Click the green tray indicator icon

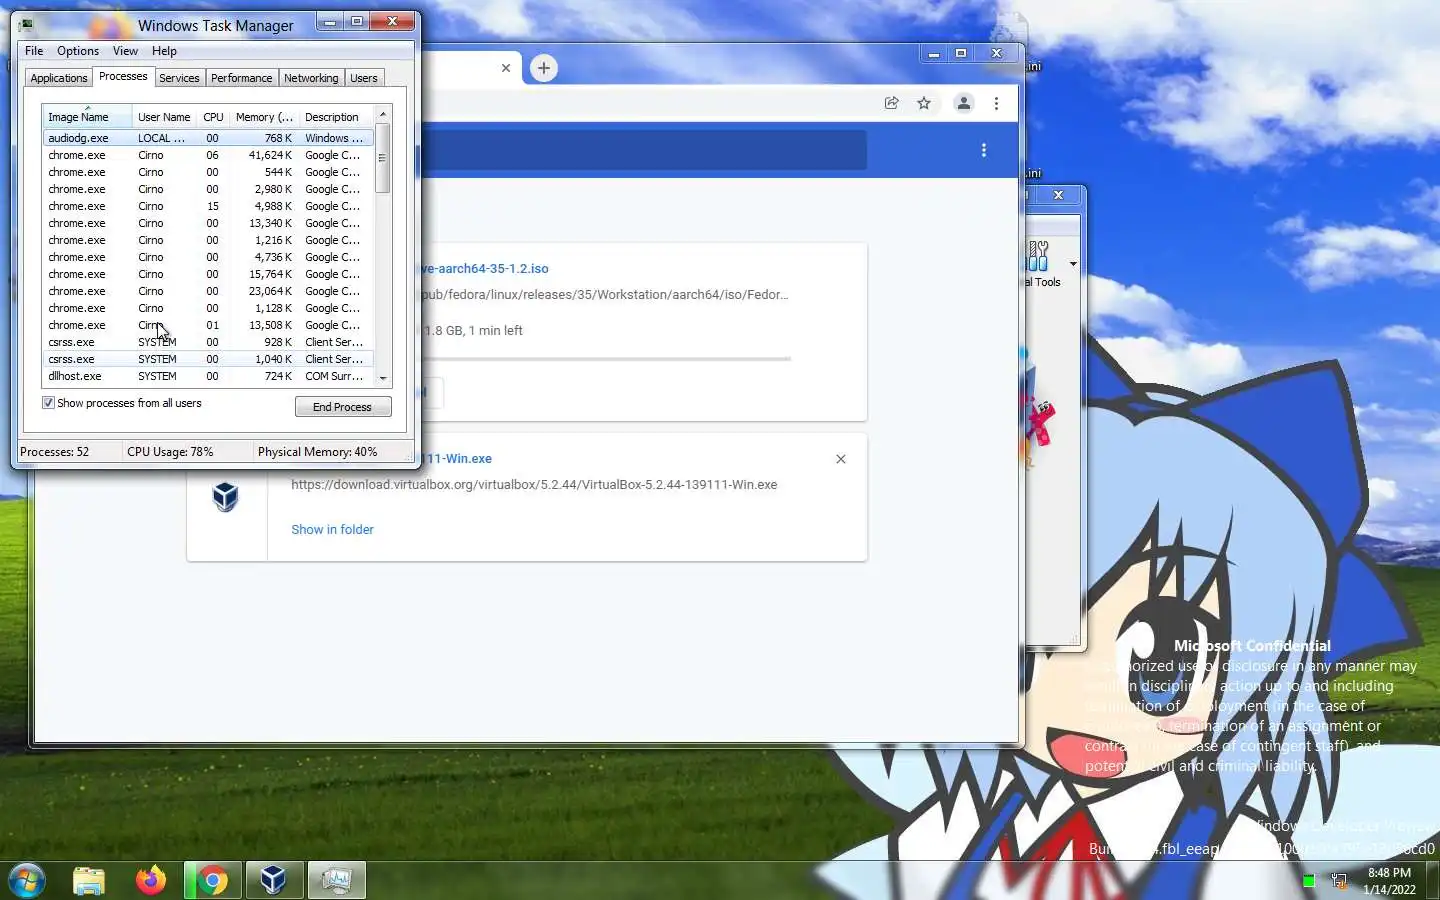(x=1308, y=881)
